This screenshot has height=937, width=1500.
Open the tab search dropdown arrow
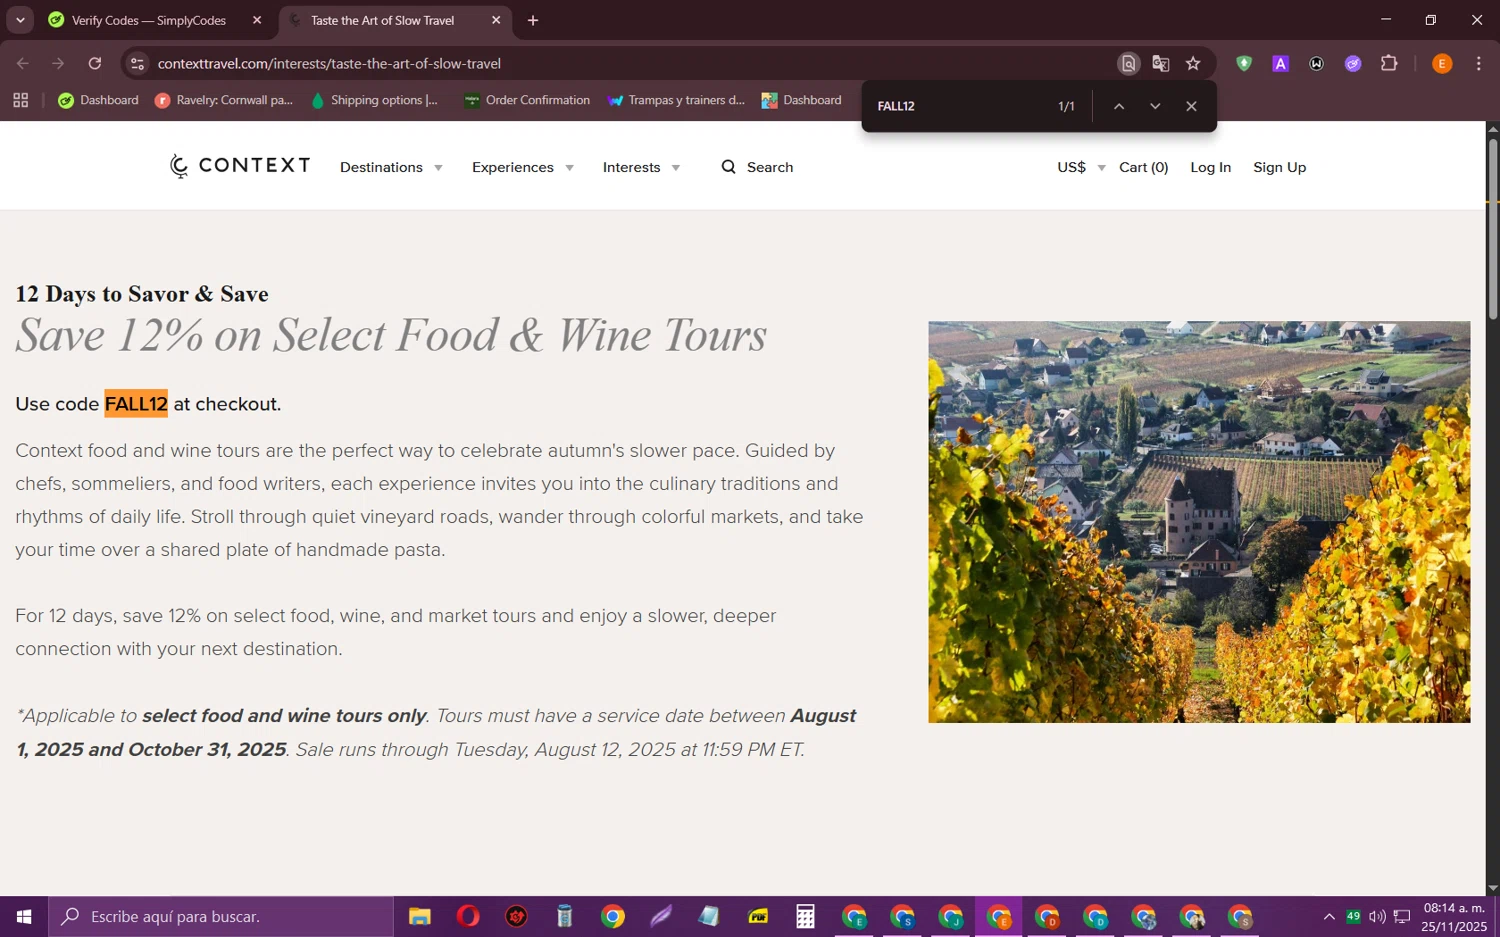point(20,20)
